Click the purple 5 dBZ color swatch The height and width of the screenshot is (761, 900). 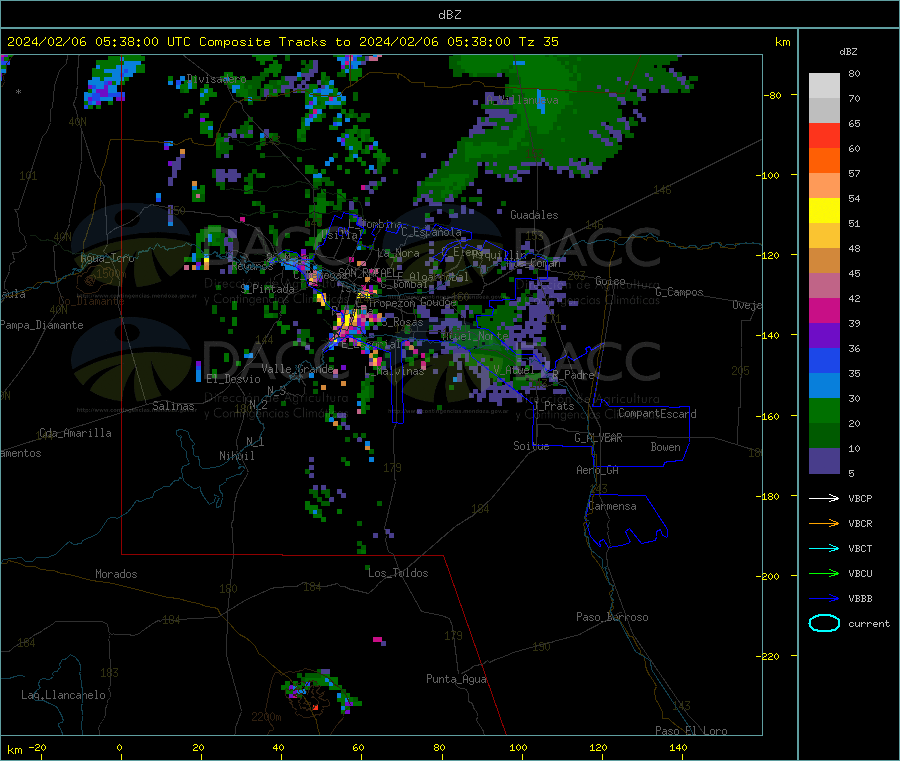[x=824, y=461]
